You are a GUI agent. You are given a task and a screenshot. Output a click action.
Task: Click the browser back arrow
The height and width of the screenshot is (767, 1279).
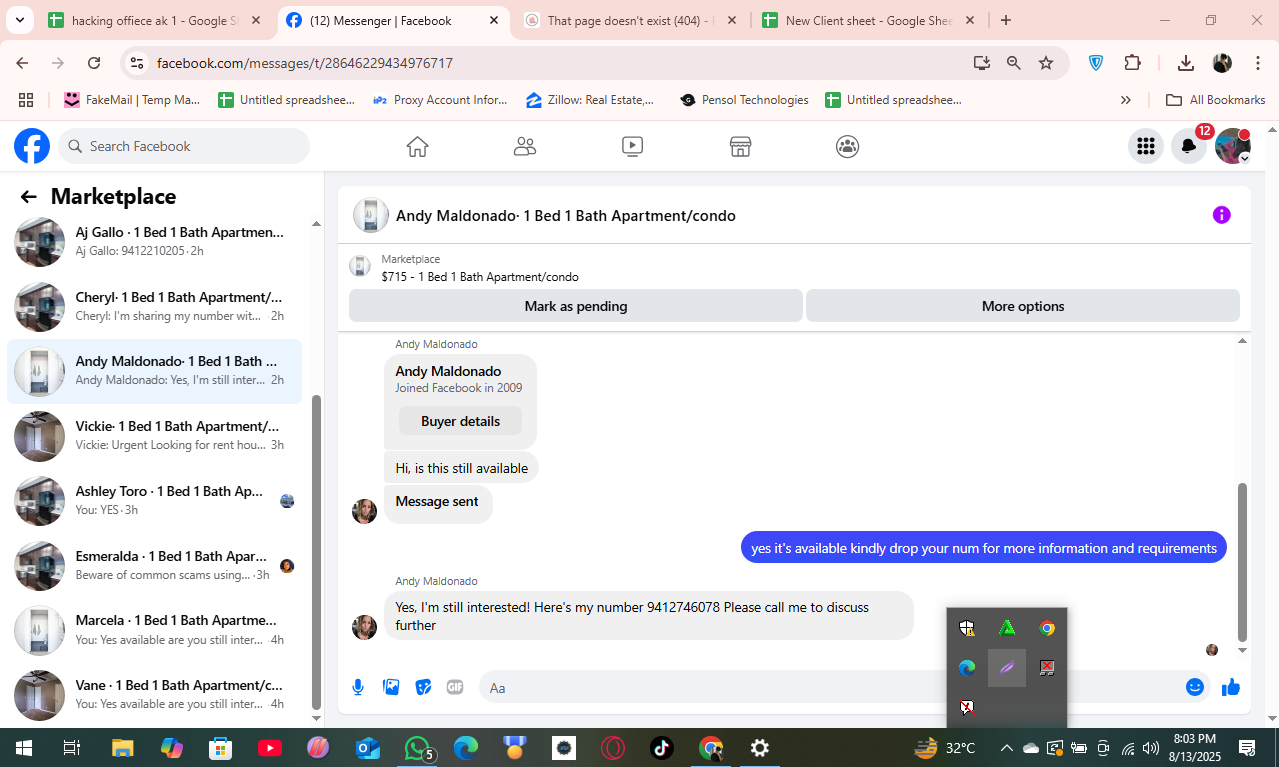click(22, 63)
